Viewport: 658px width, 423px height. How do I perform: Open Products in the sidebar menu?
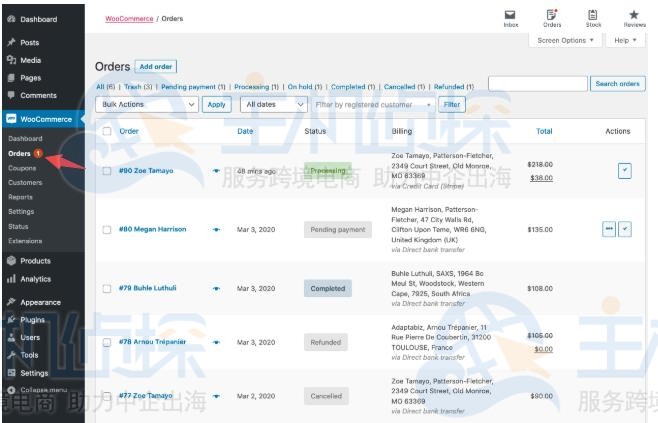pyautogui.click(x=35, y=260)
